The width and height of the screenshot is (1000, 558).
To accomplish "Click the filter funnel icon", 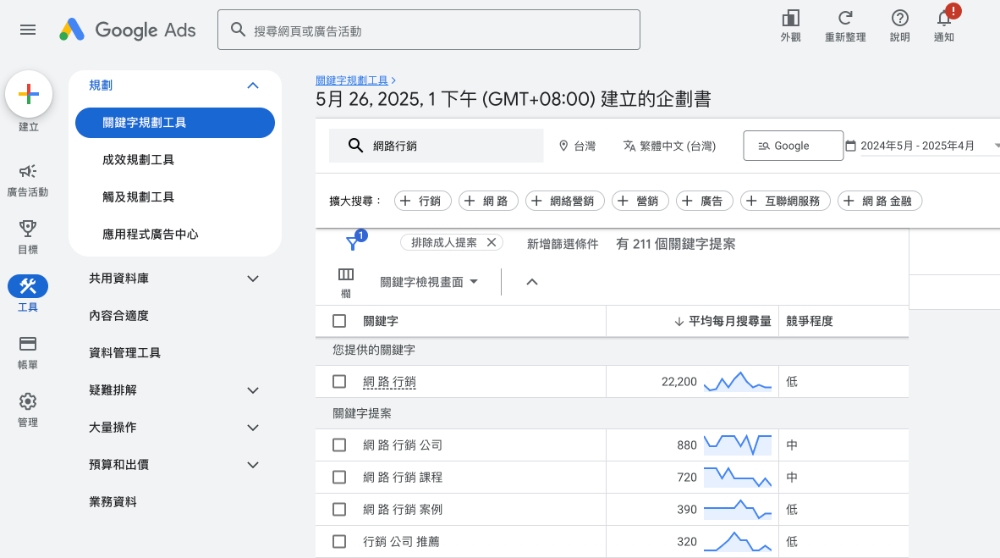I will coord(352,243).
